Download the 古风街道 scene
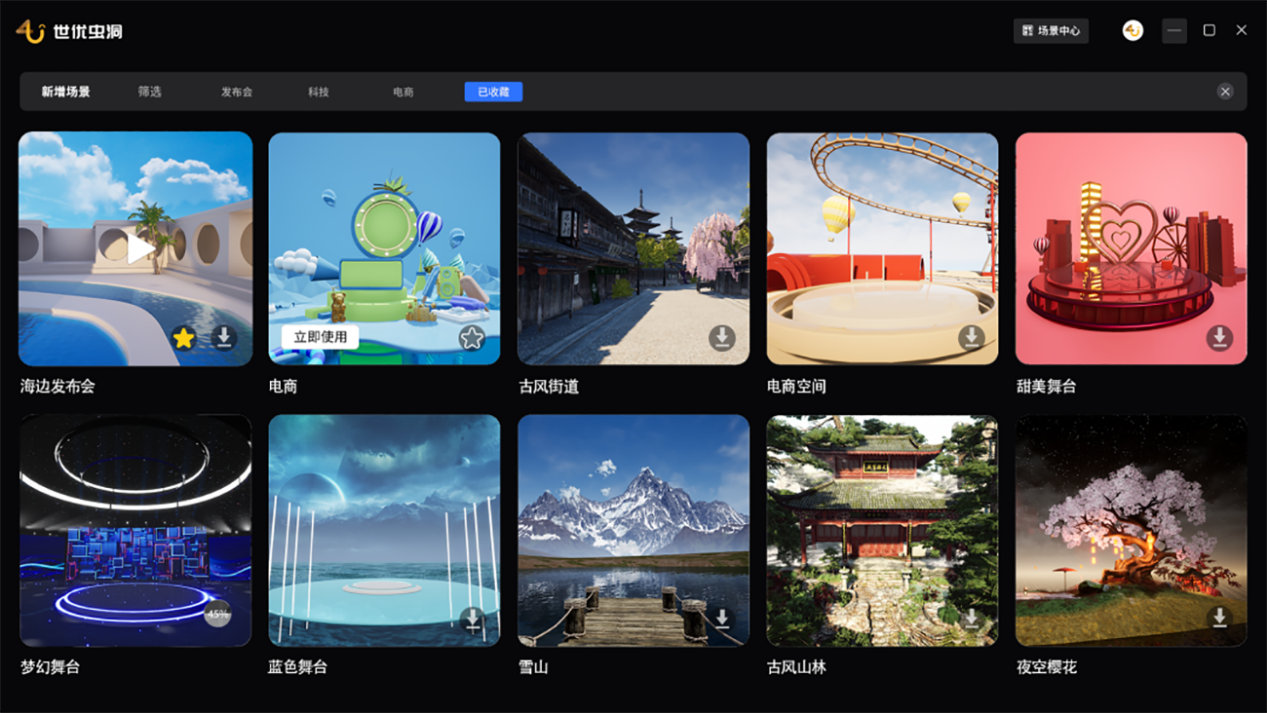The width and height of the screenshot is (1267, 713). coord(722,338)
